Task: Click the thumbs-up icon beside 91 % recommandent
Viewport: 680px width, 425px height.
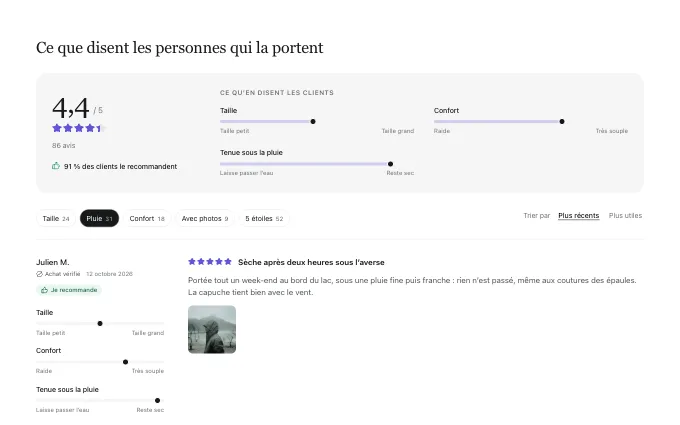Action: pos(56,166)
